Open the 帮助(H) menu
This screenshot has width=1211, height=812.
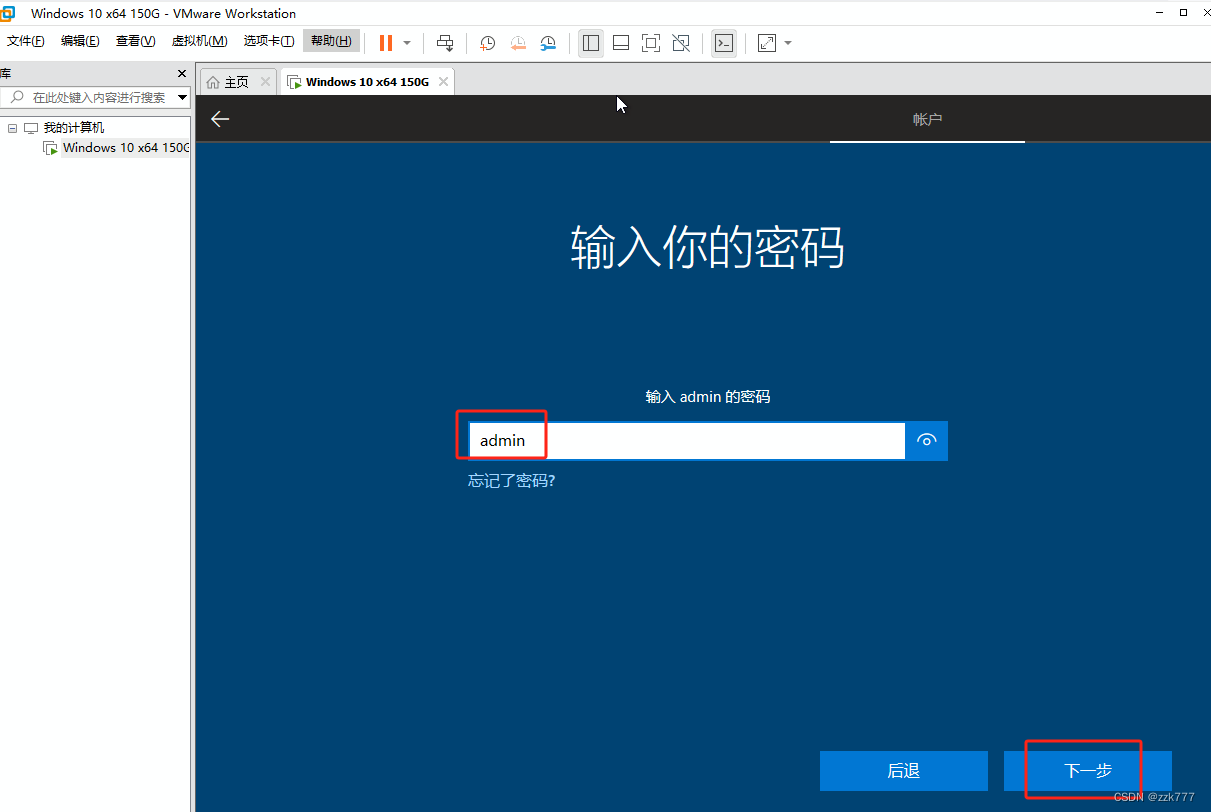[x=331, y=41]
